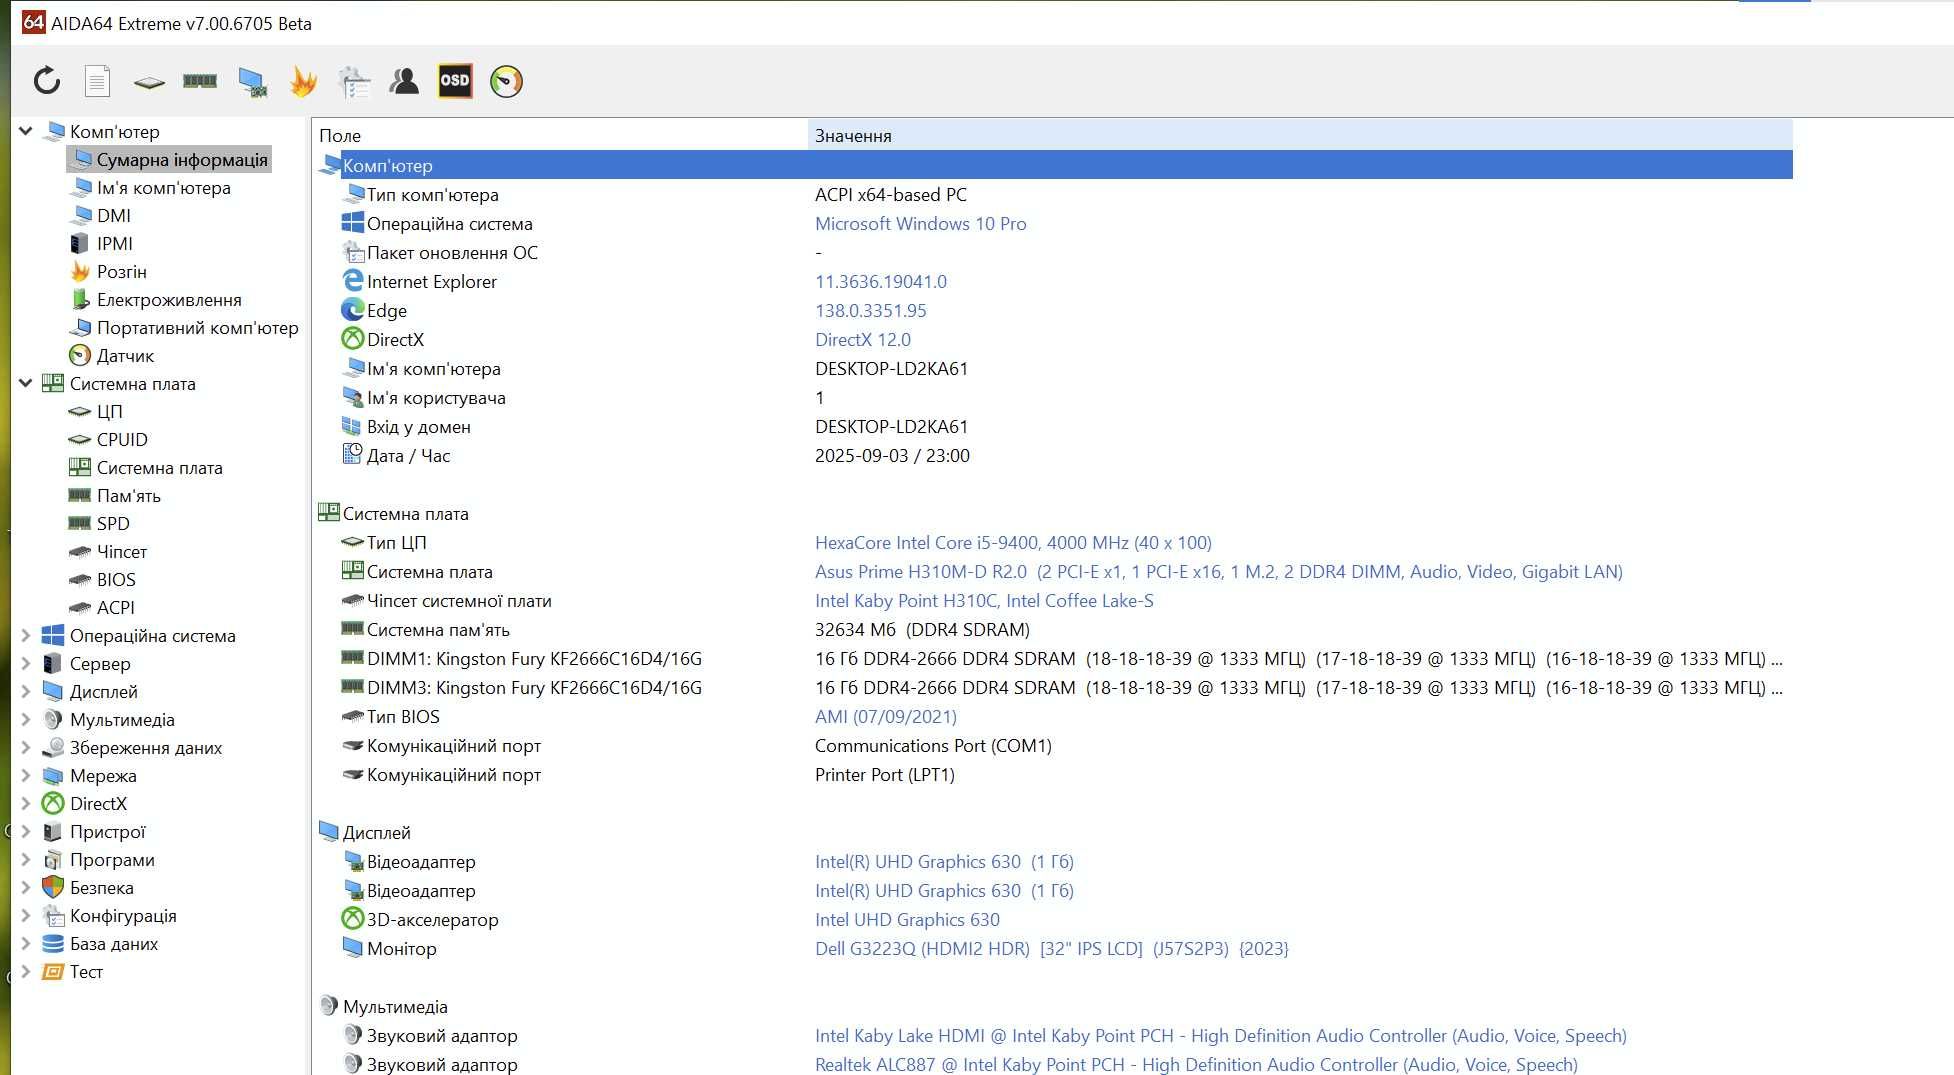Open the DirectX 12.0 link
Screen dimensions: 1954x1075
(863, 340)
